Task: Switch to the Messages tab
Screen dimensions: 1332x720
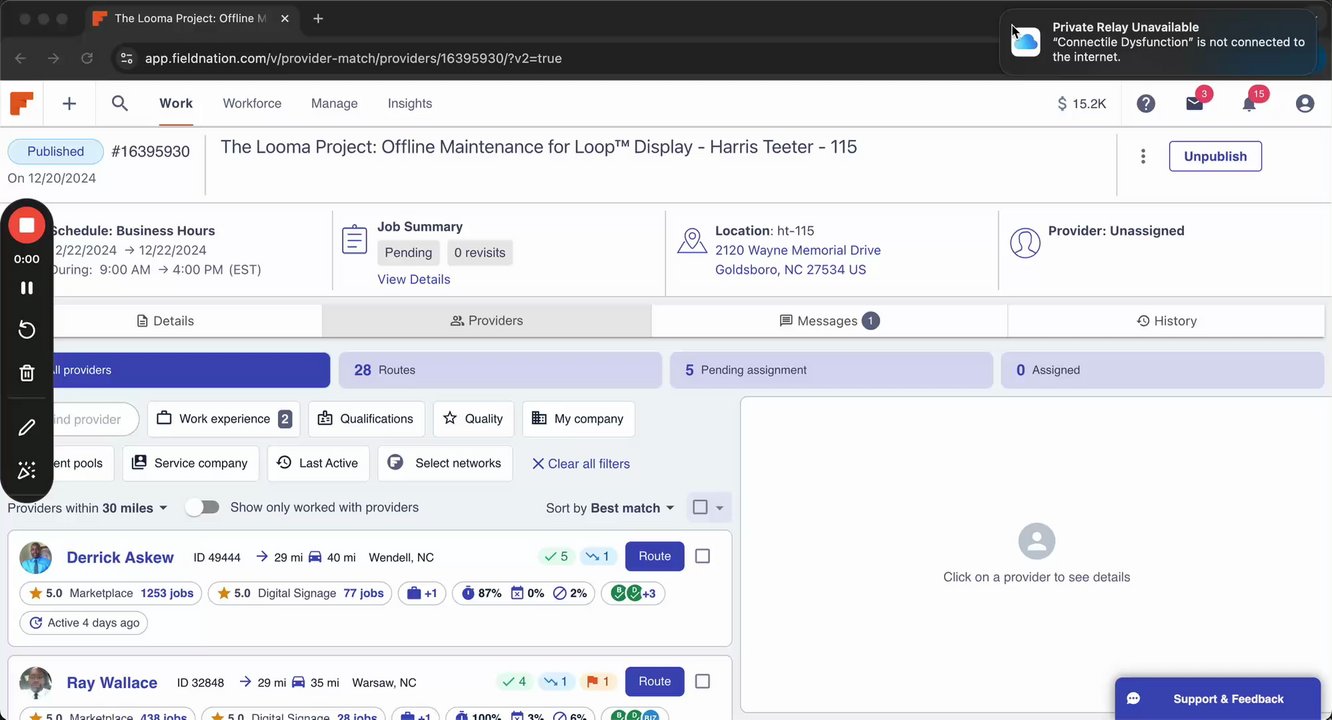Action: point(829,321)
